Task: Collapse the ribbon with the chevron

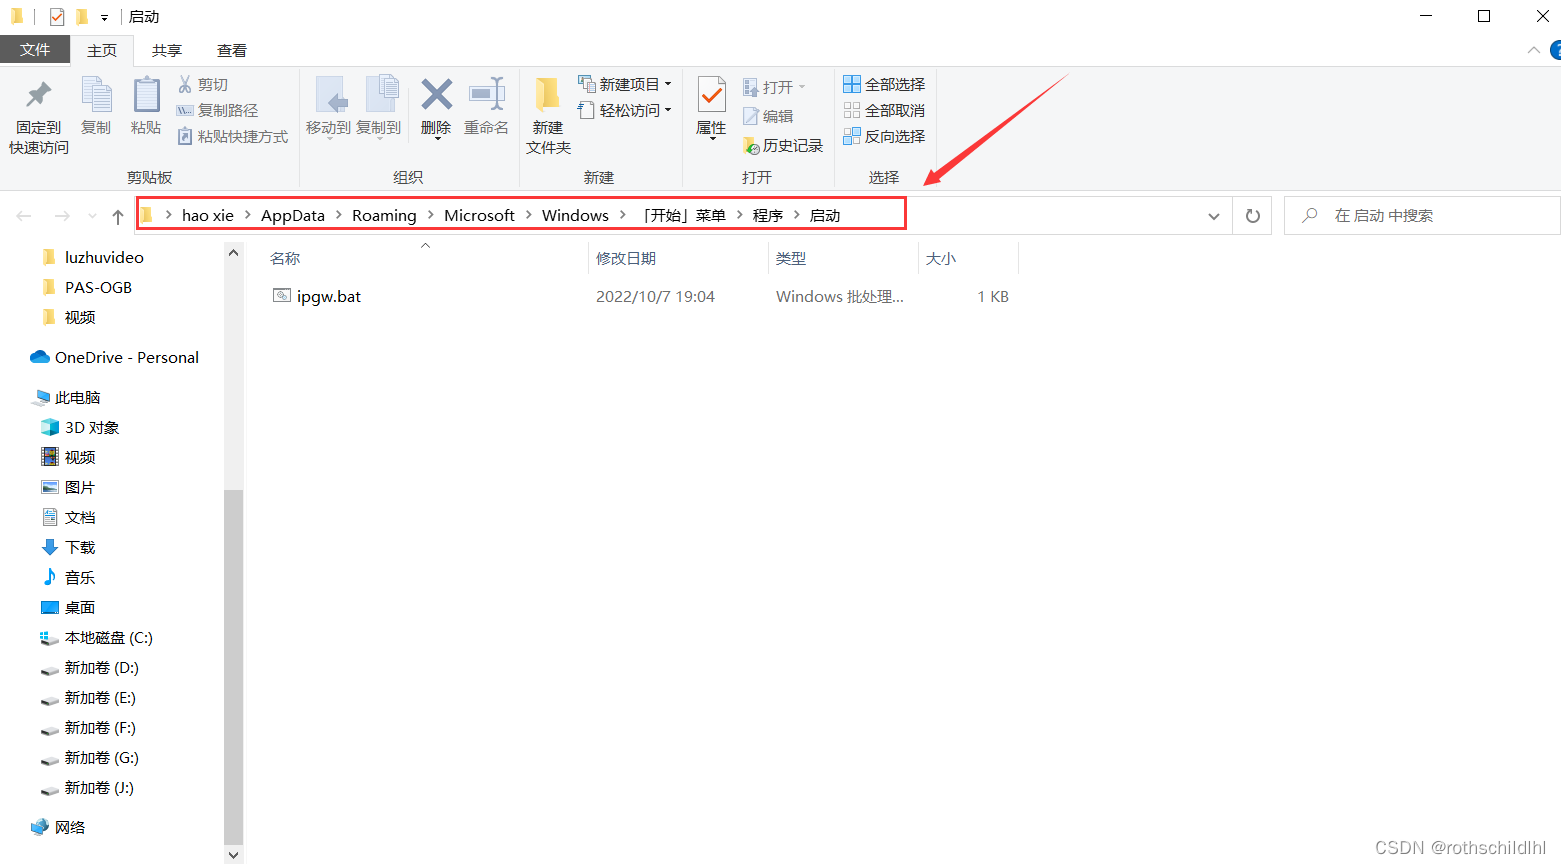Action: point(1533,50)
